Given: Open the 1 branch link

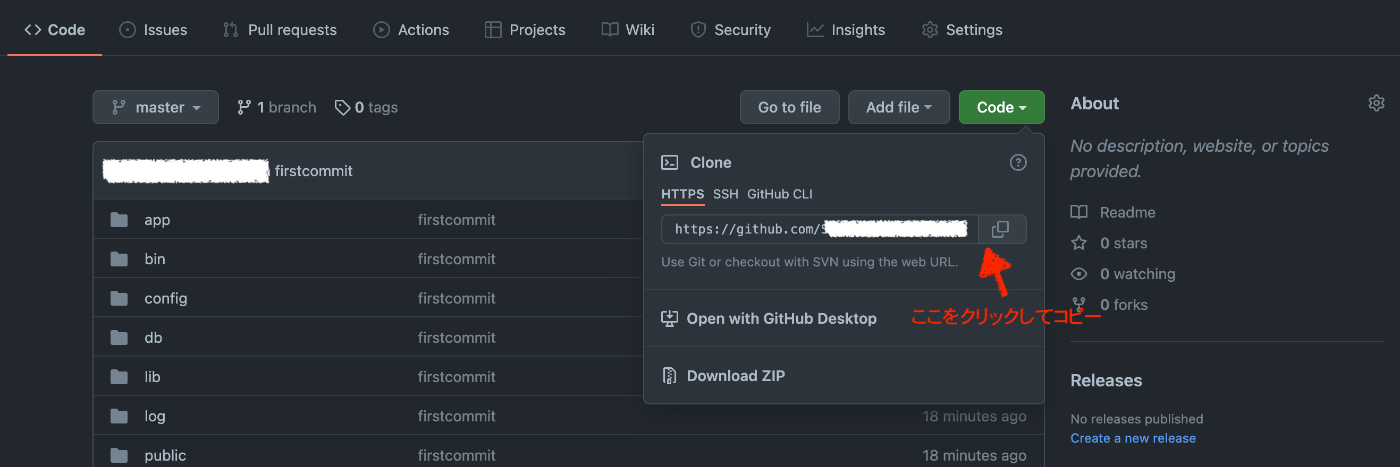Looking at the screenshot, I should coord(276,107).
